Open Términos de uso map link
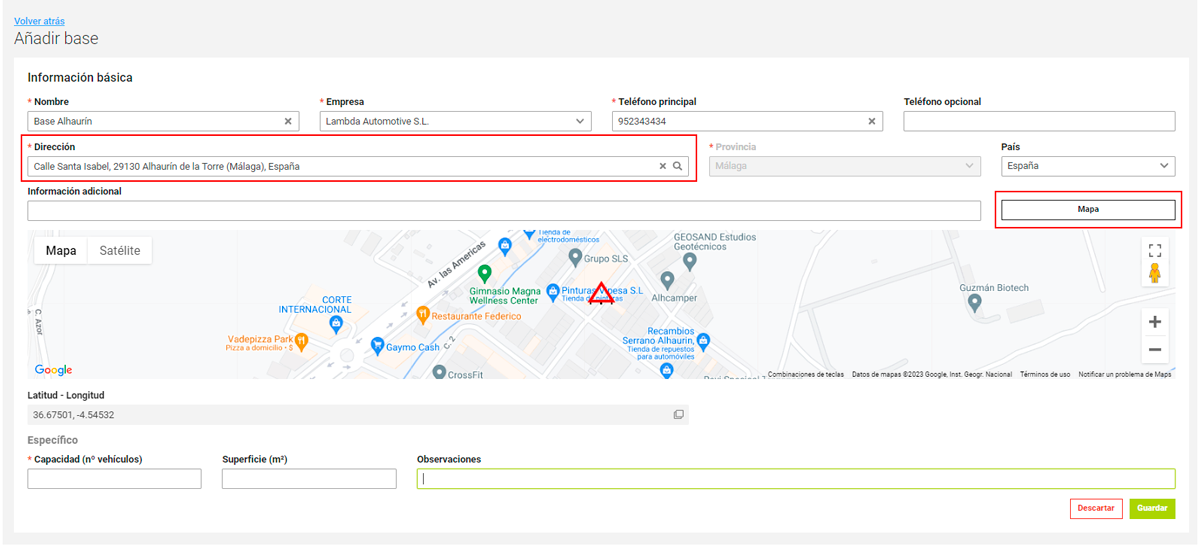 click(x=1045, y=375)
